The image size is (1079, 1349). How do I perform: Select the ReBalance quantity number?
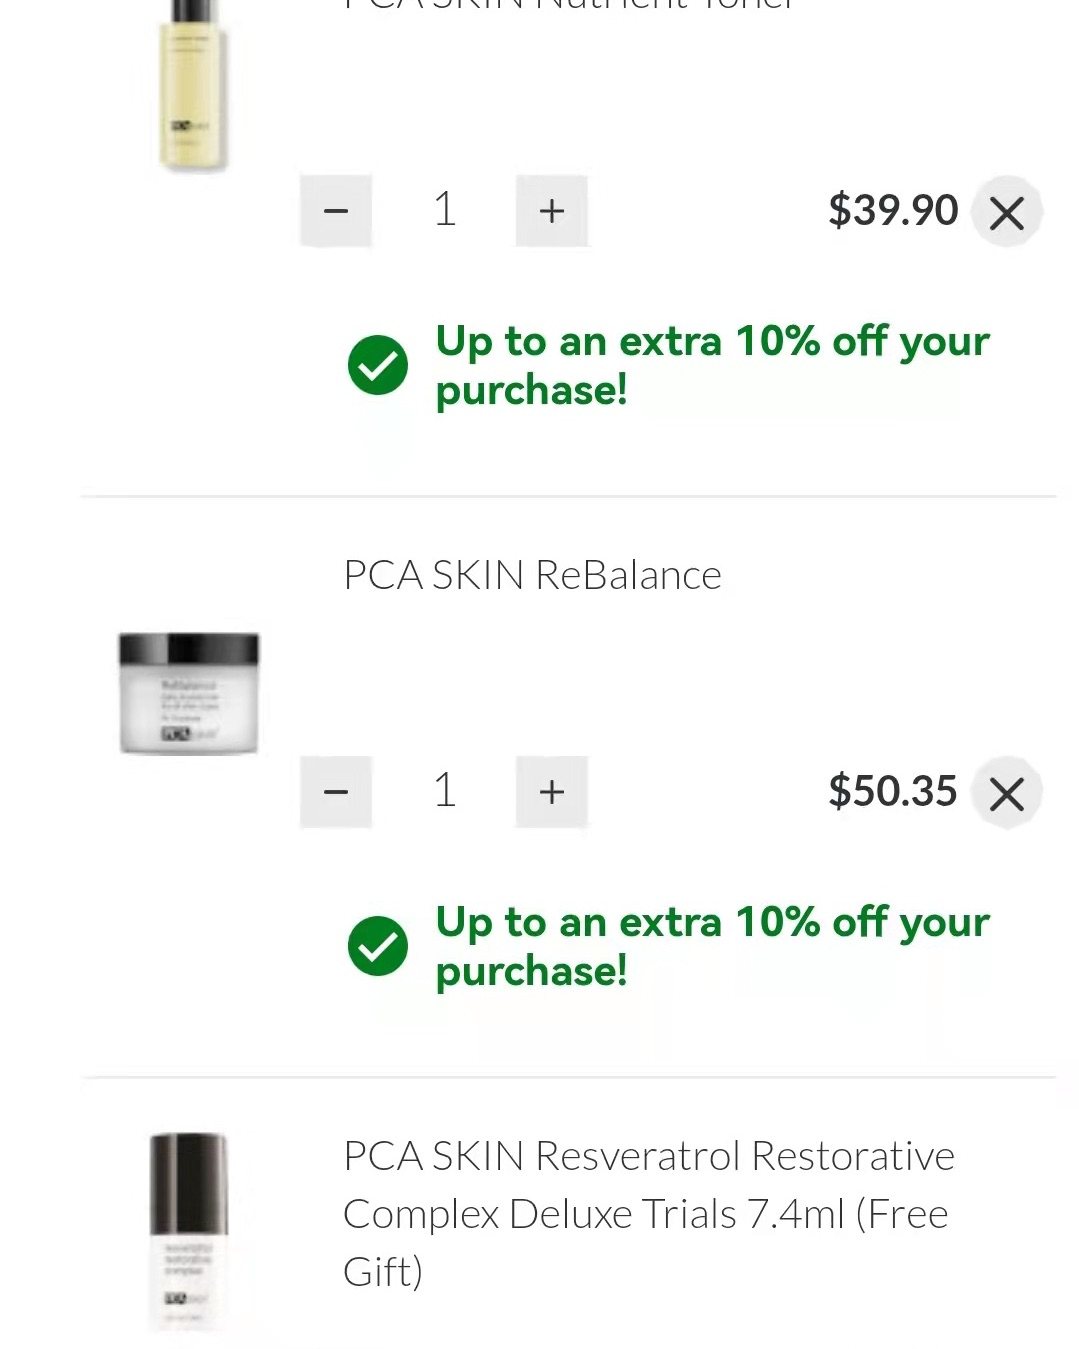pos(445,791)
